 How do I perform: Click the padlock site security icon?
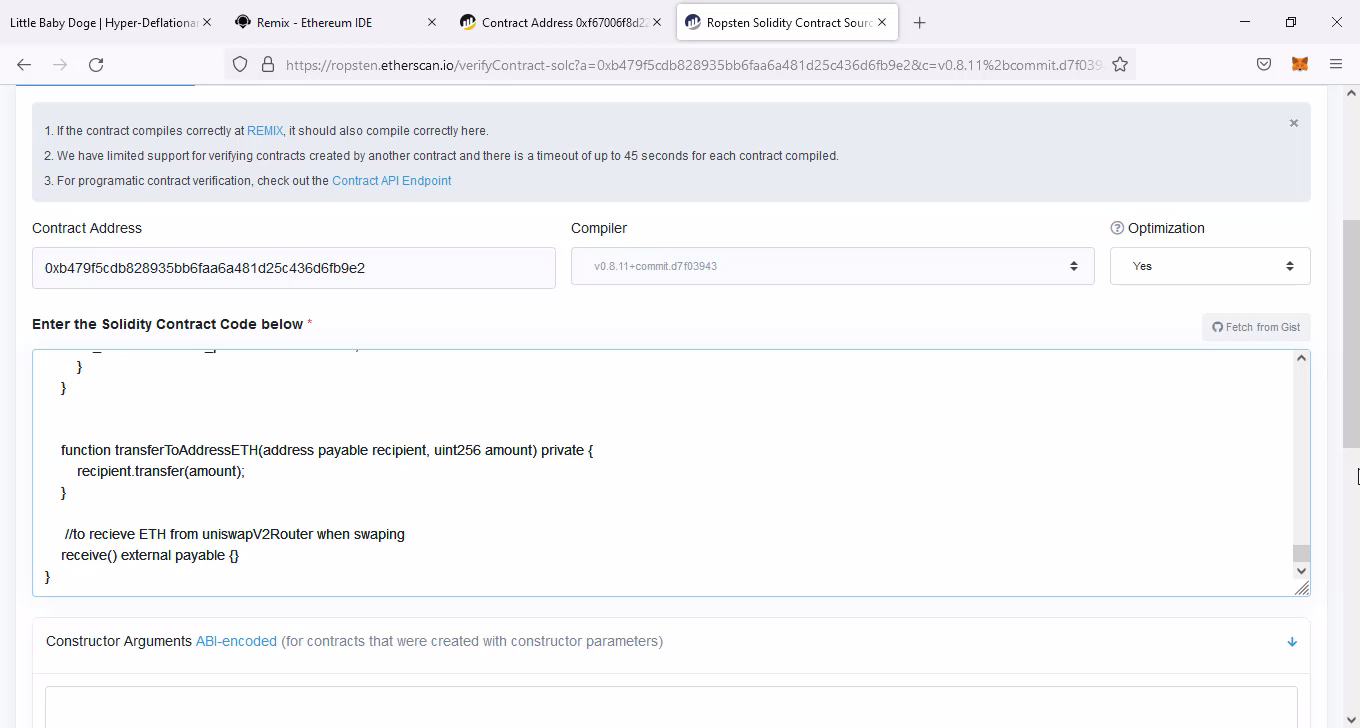pyautogui.click(x=267, y=65)
